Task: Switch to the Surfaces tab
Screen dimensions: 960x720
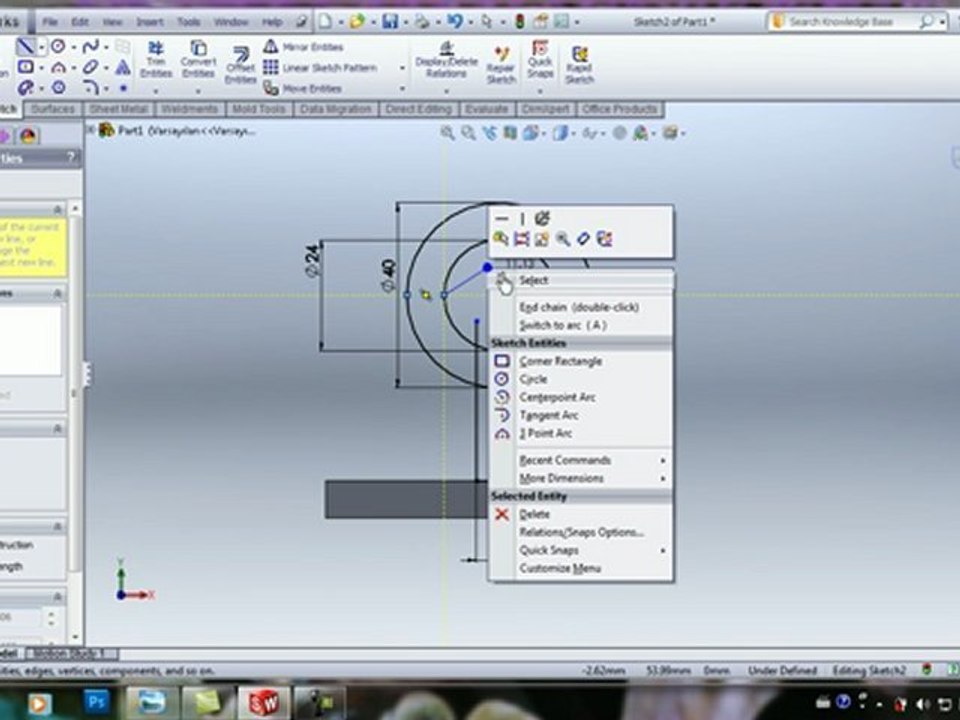Action: click(x=53, y=110)
